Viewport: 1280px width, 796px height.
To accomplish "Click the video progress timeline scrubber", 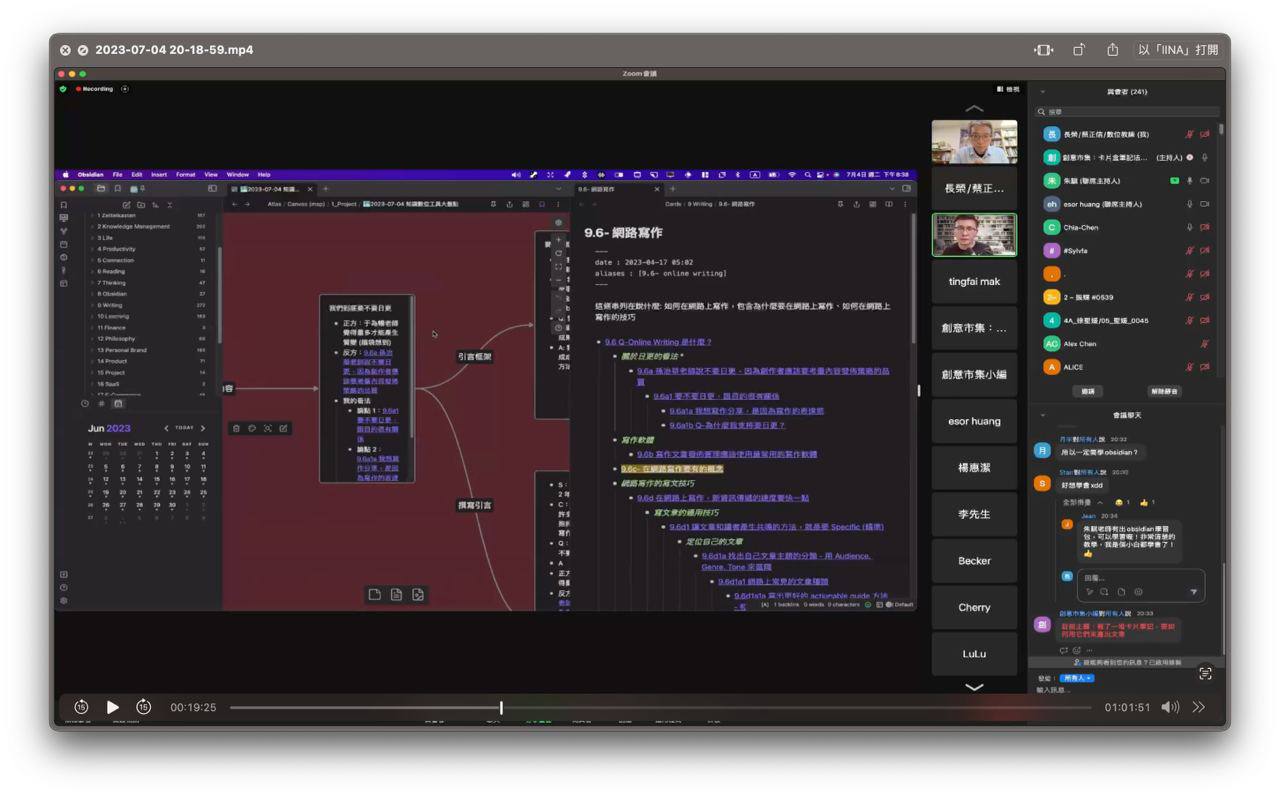I will click(501, 707).
